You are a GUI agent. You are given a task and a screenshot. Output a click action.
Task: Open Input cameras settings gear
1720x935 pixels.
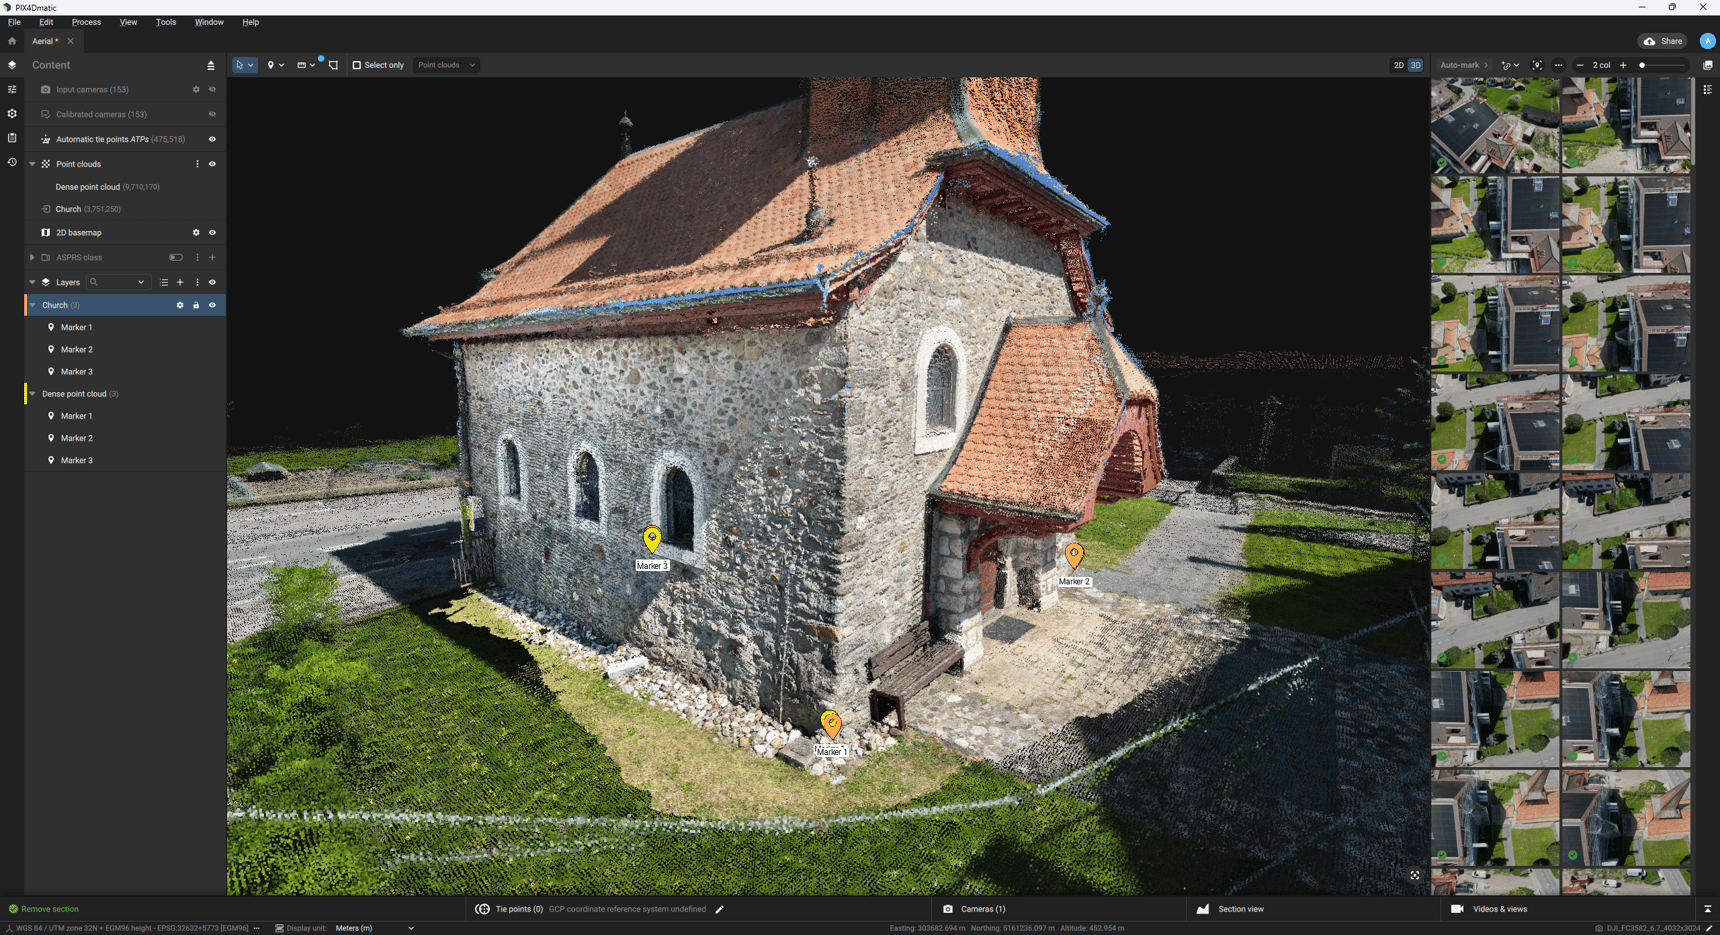click(x=196, y=89)
